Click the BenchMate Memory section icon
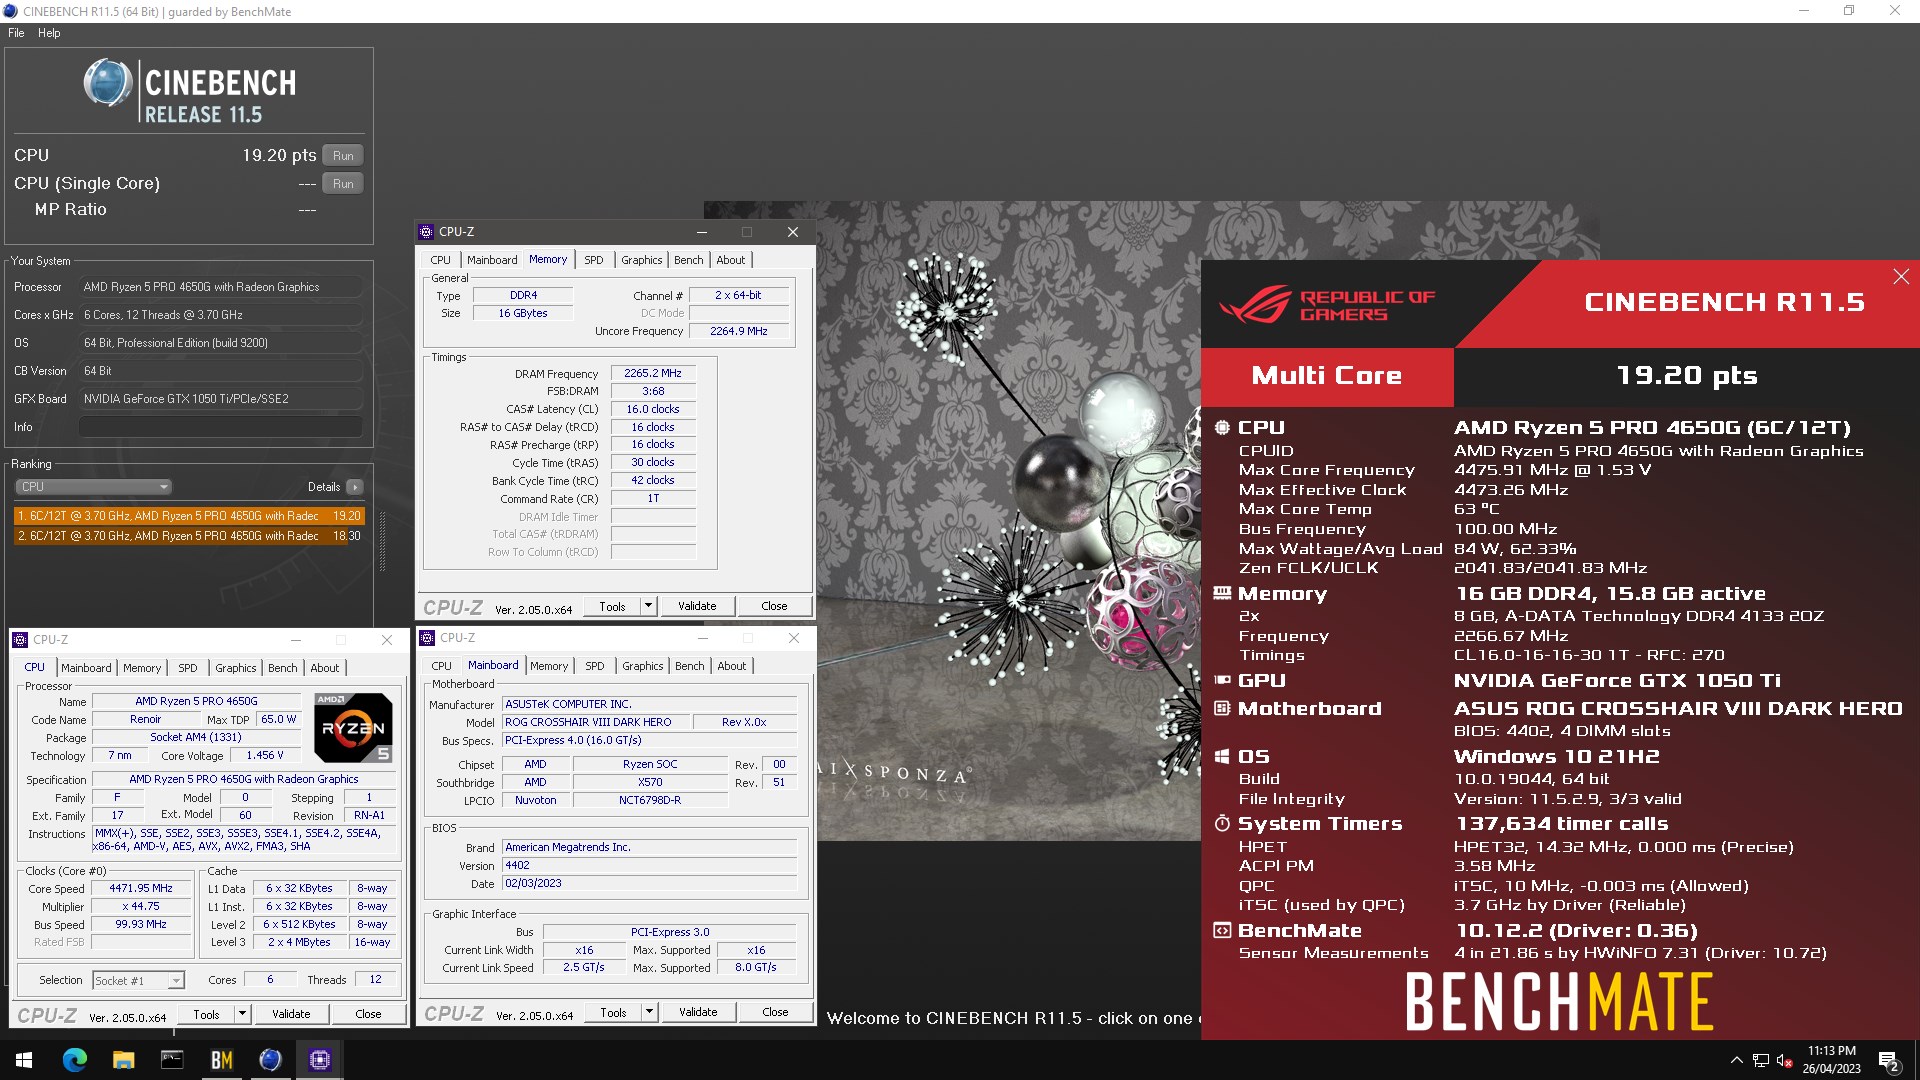1920x1080 pixels. coord(1222,593)
